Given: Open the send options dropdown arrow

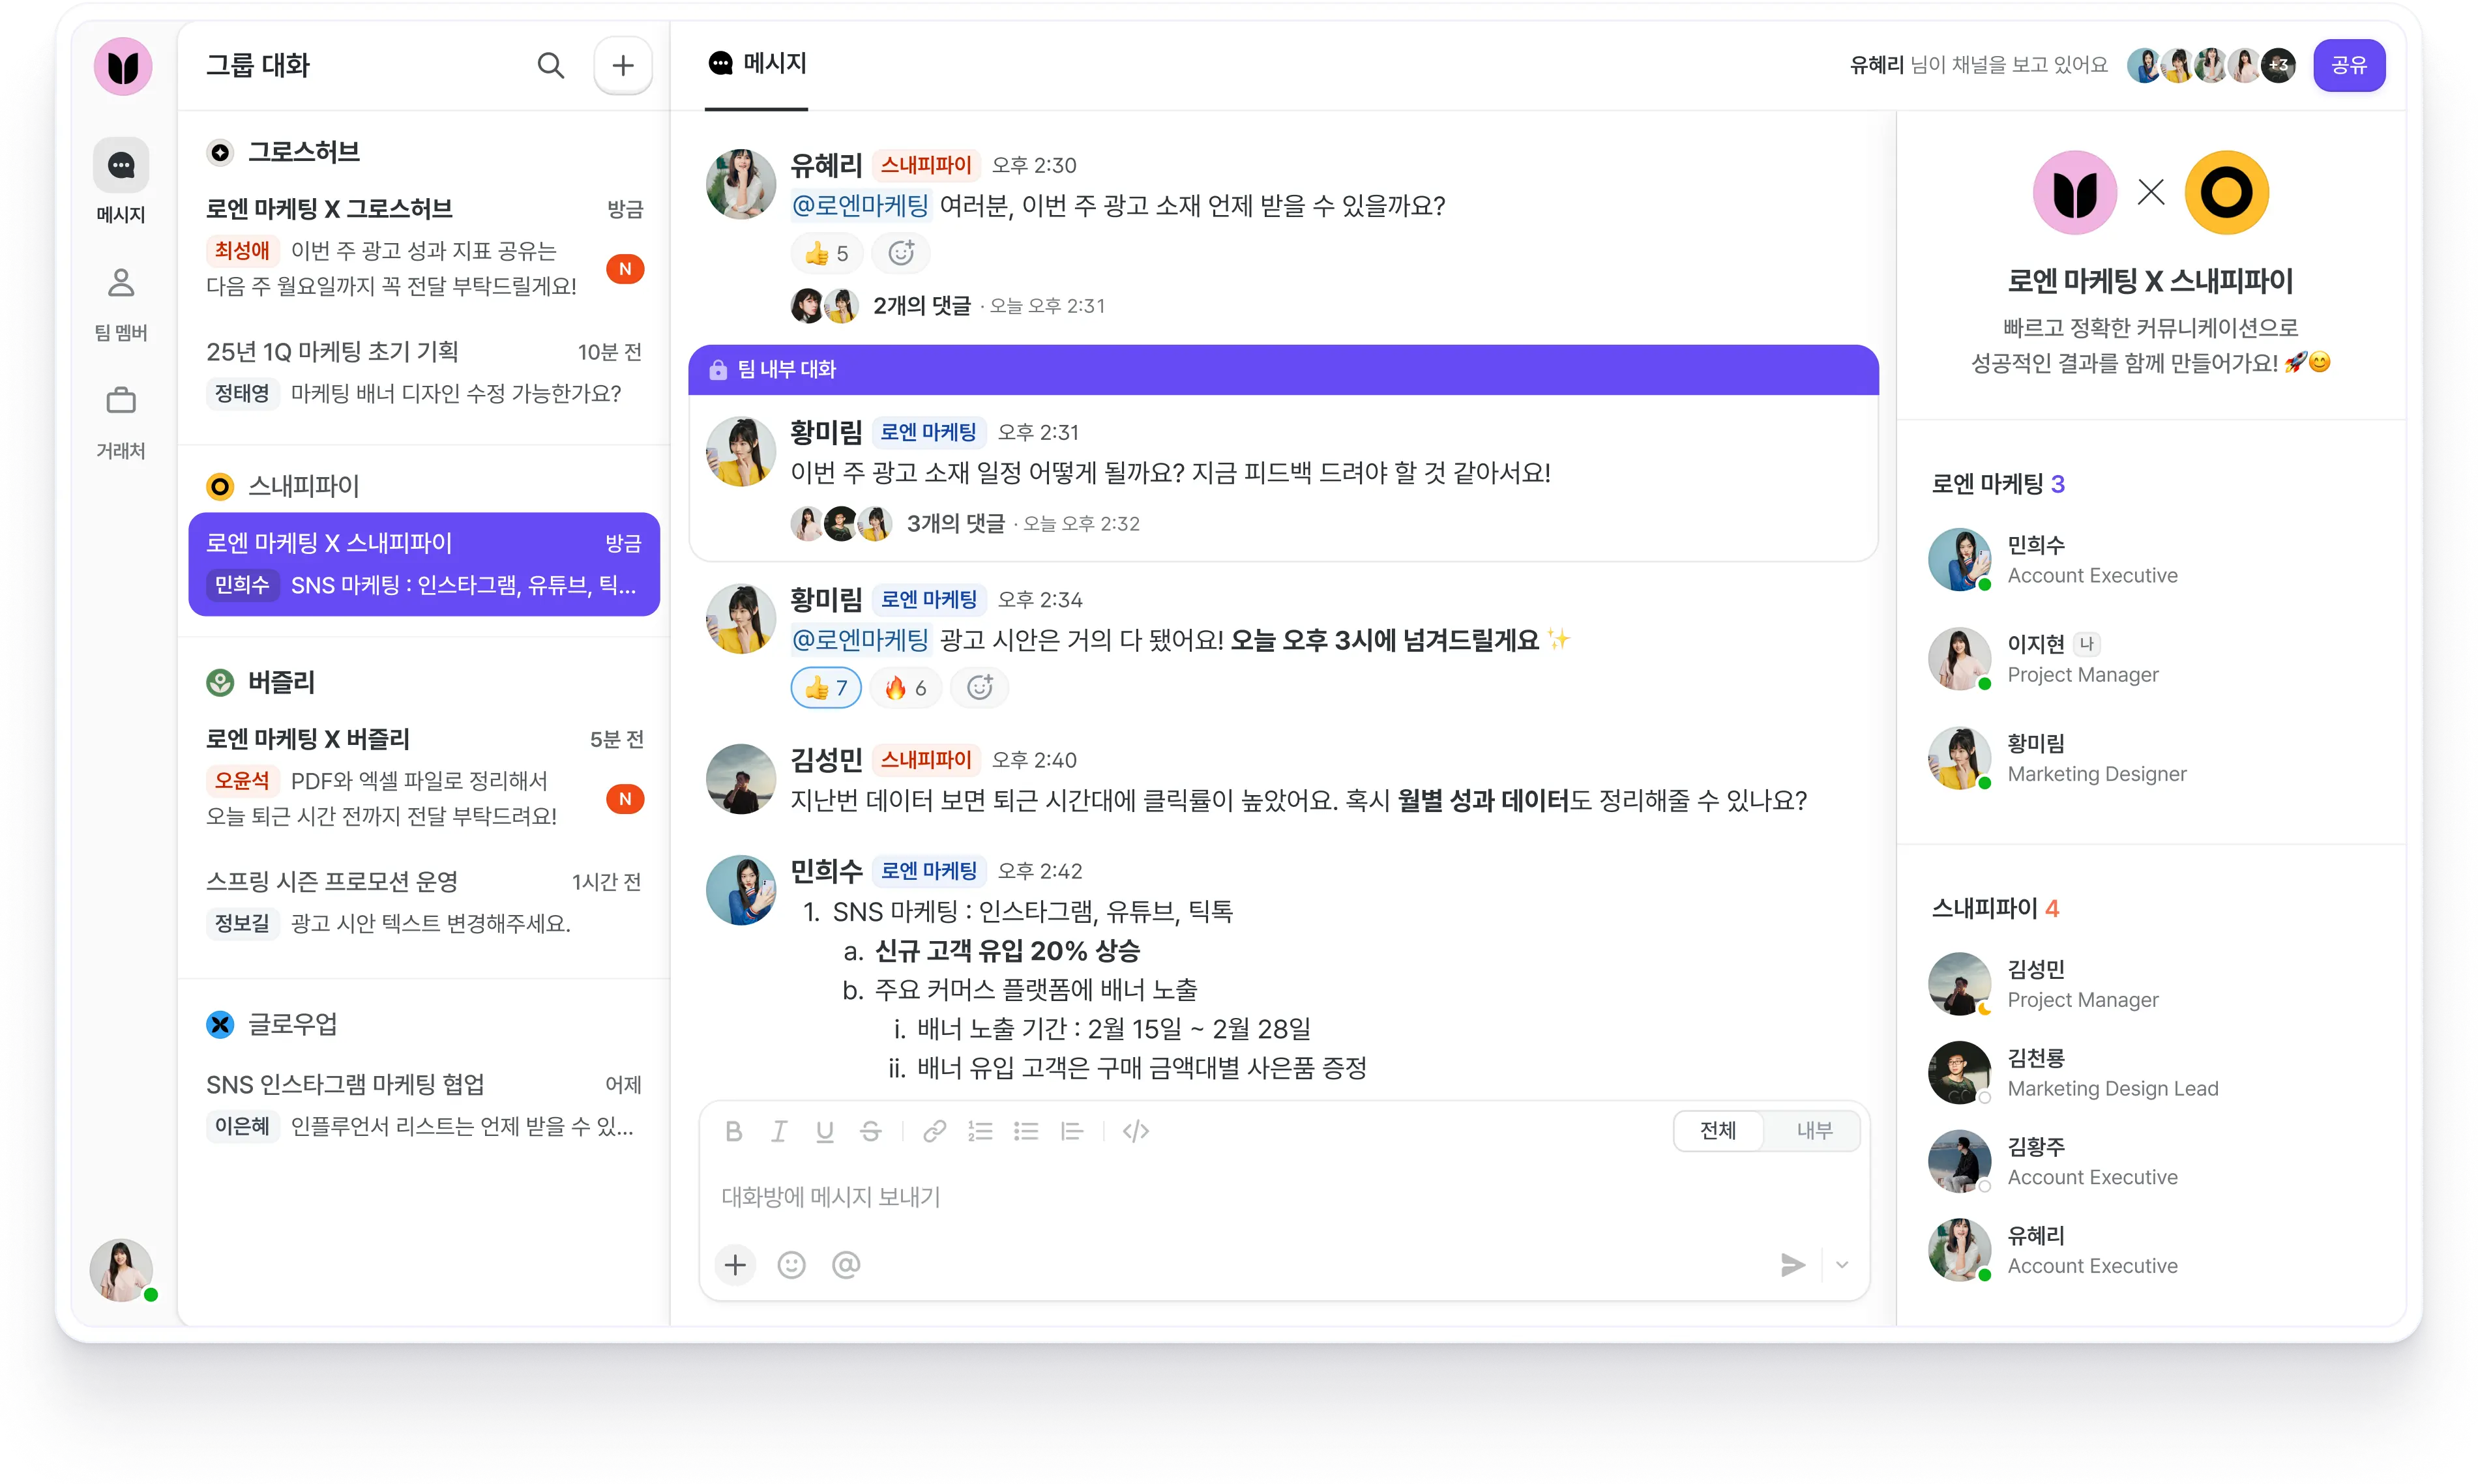Looking at the screenshot, I should pos(1842,1265).
